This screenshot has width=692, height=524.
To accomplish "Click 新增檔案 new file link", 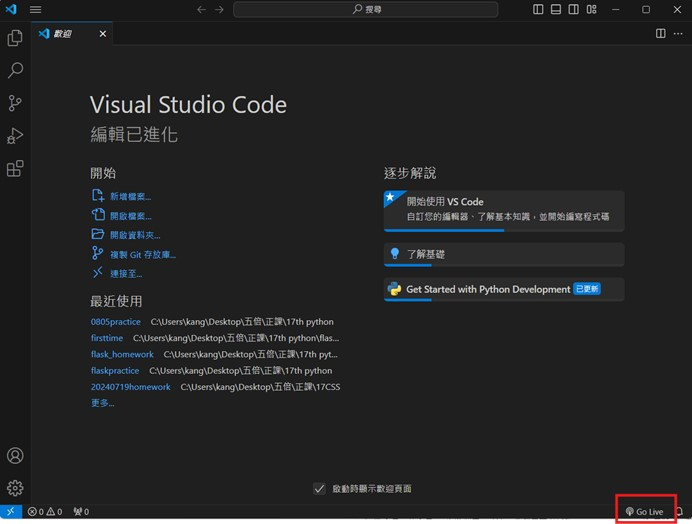I will click(131, 196).
